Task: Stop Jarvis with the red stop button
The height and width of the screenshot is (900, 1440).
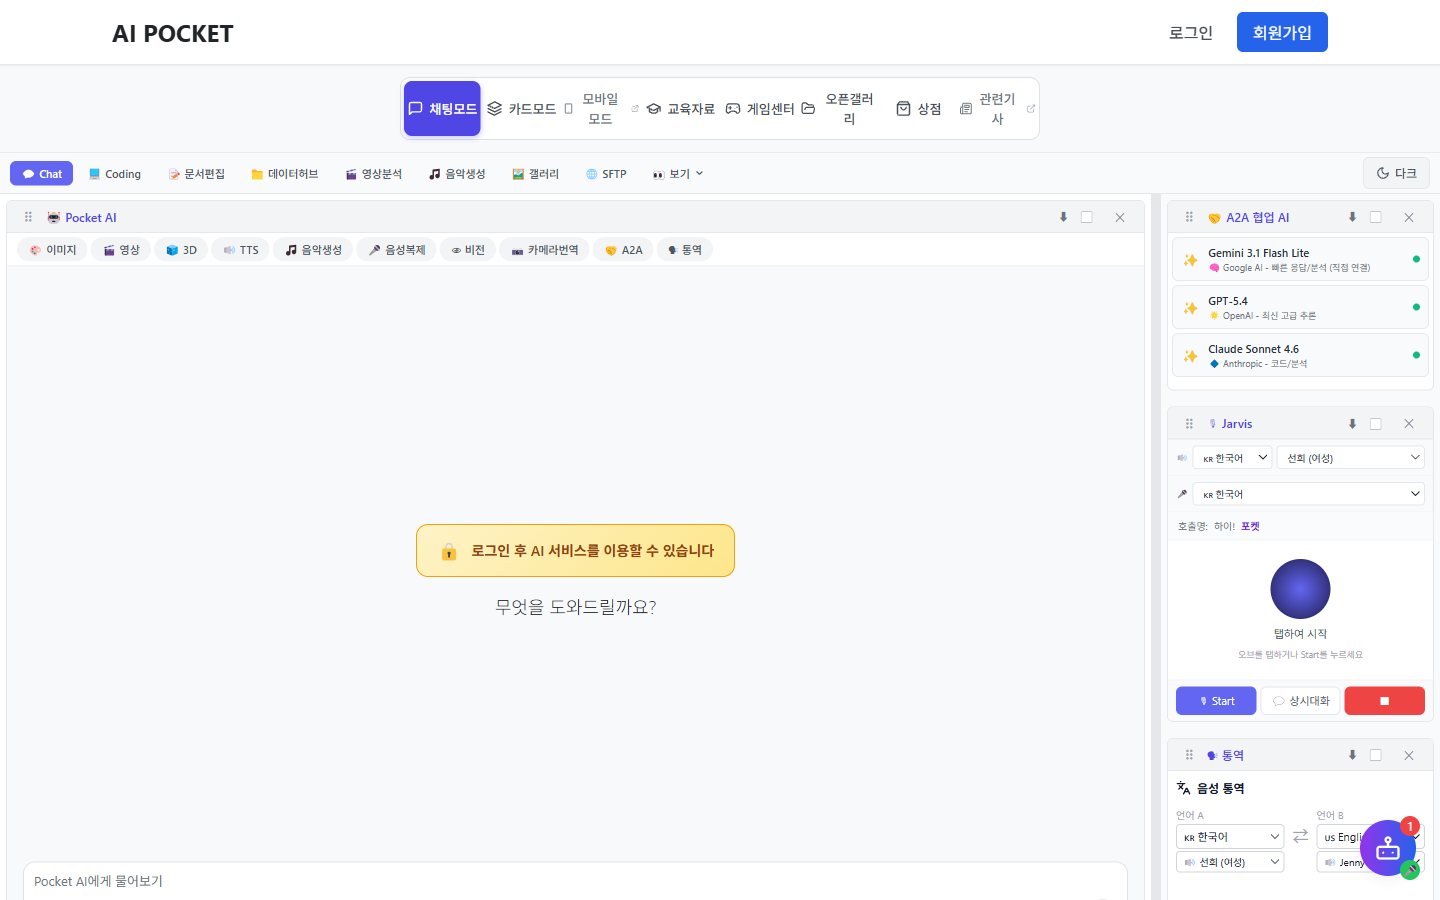Action: click(x=1384, y=701)
